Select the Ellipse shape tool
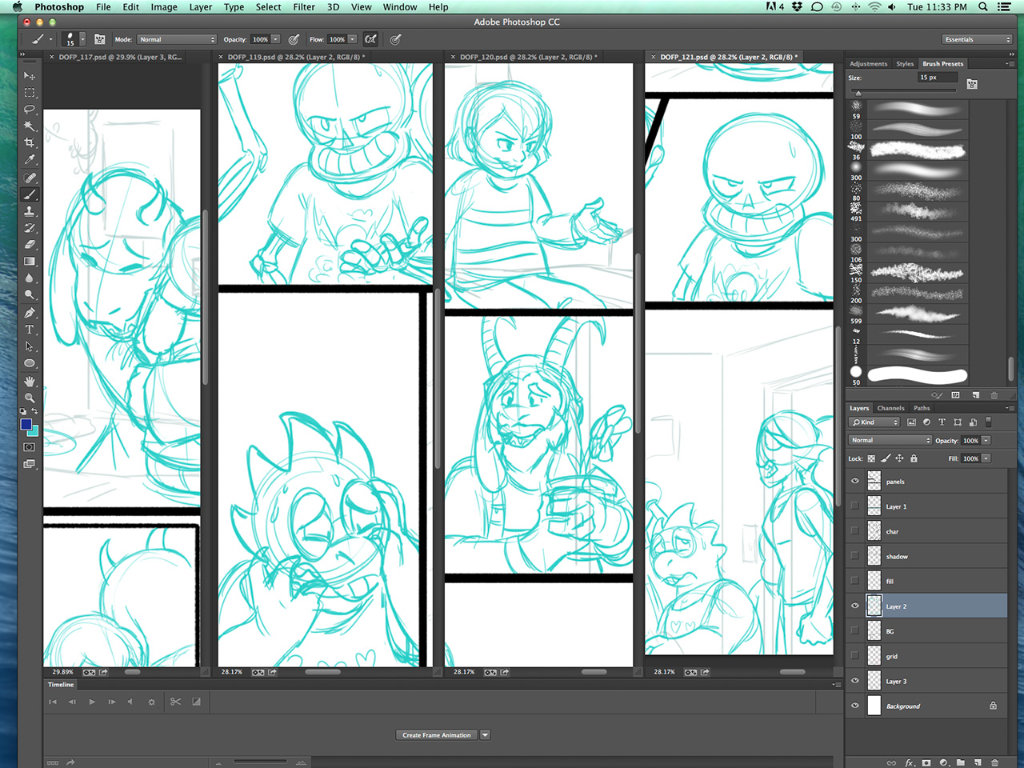 [x=29, y=364]
